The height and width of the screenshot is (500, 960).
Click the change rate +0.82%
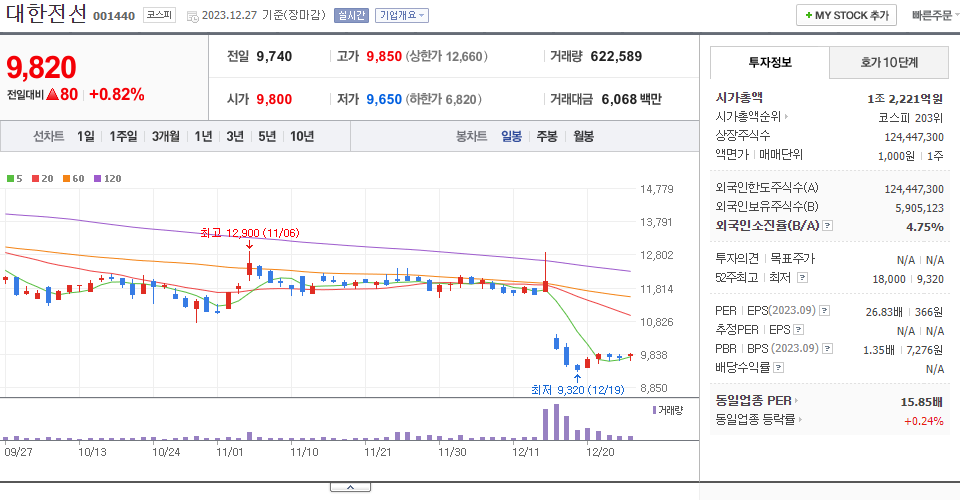(117, 94)
